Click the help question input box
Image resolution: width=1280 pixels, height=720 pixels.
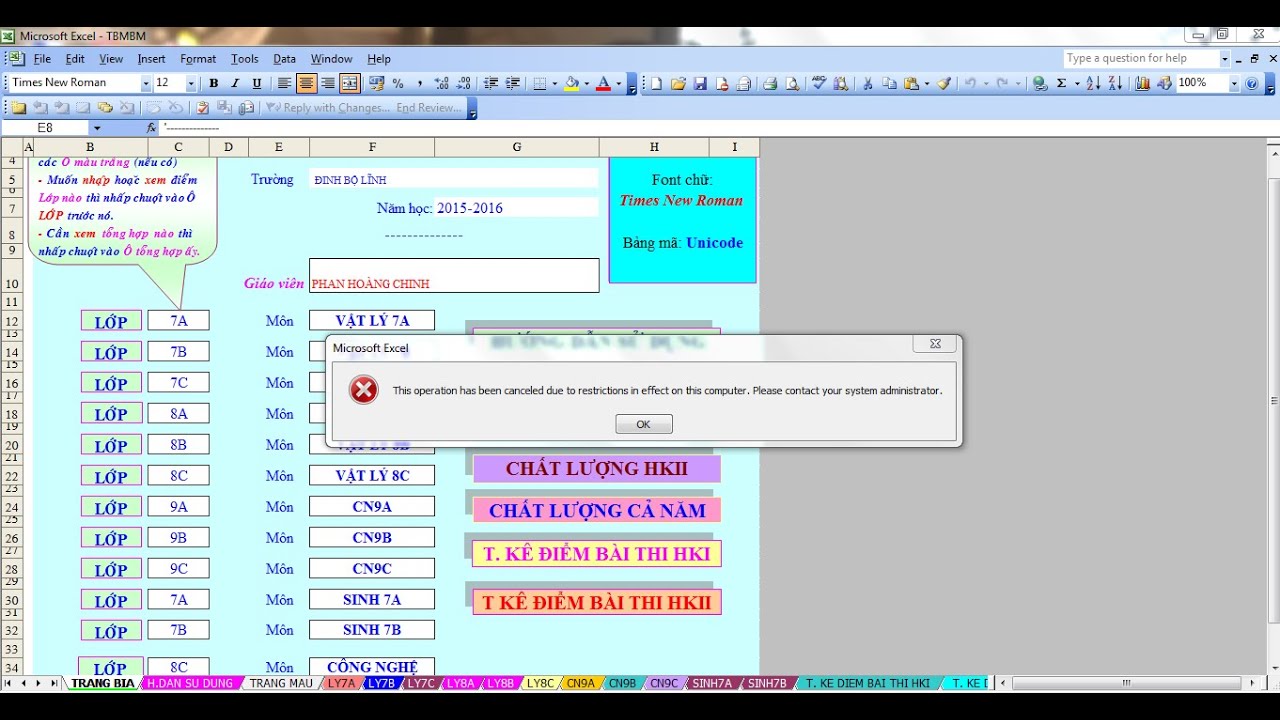(1140, 59)
